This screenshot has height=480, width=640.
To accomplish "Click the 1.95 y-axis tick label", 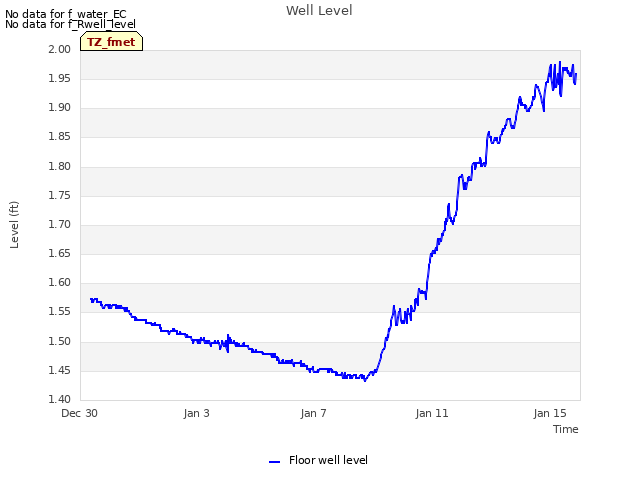I will (x=60, y=78).
